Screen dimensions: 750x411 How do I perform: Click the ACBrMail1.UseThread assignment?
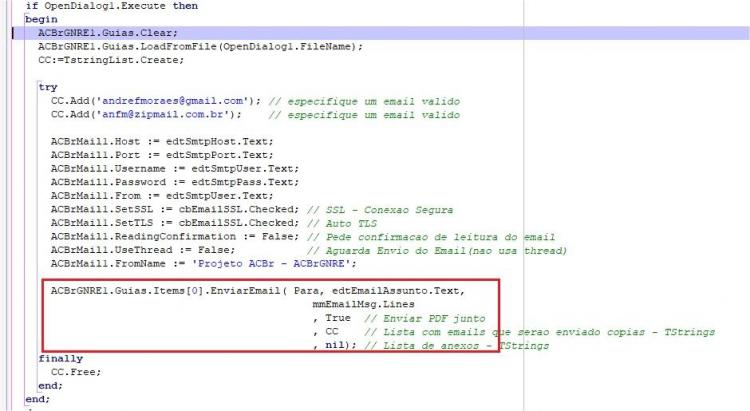143,250
